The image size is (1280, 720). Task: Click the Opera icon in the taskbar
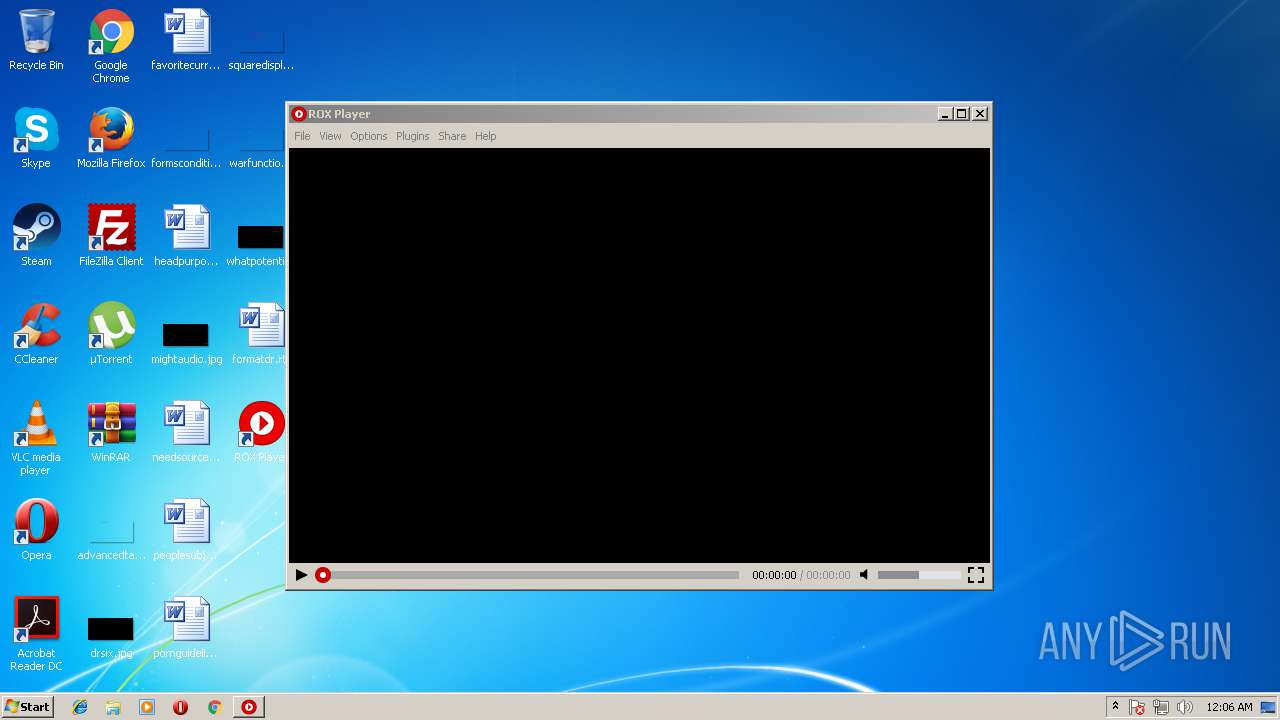[180, 707]
